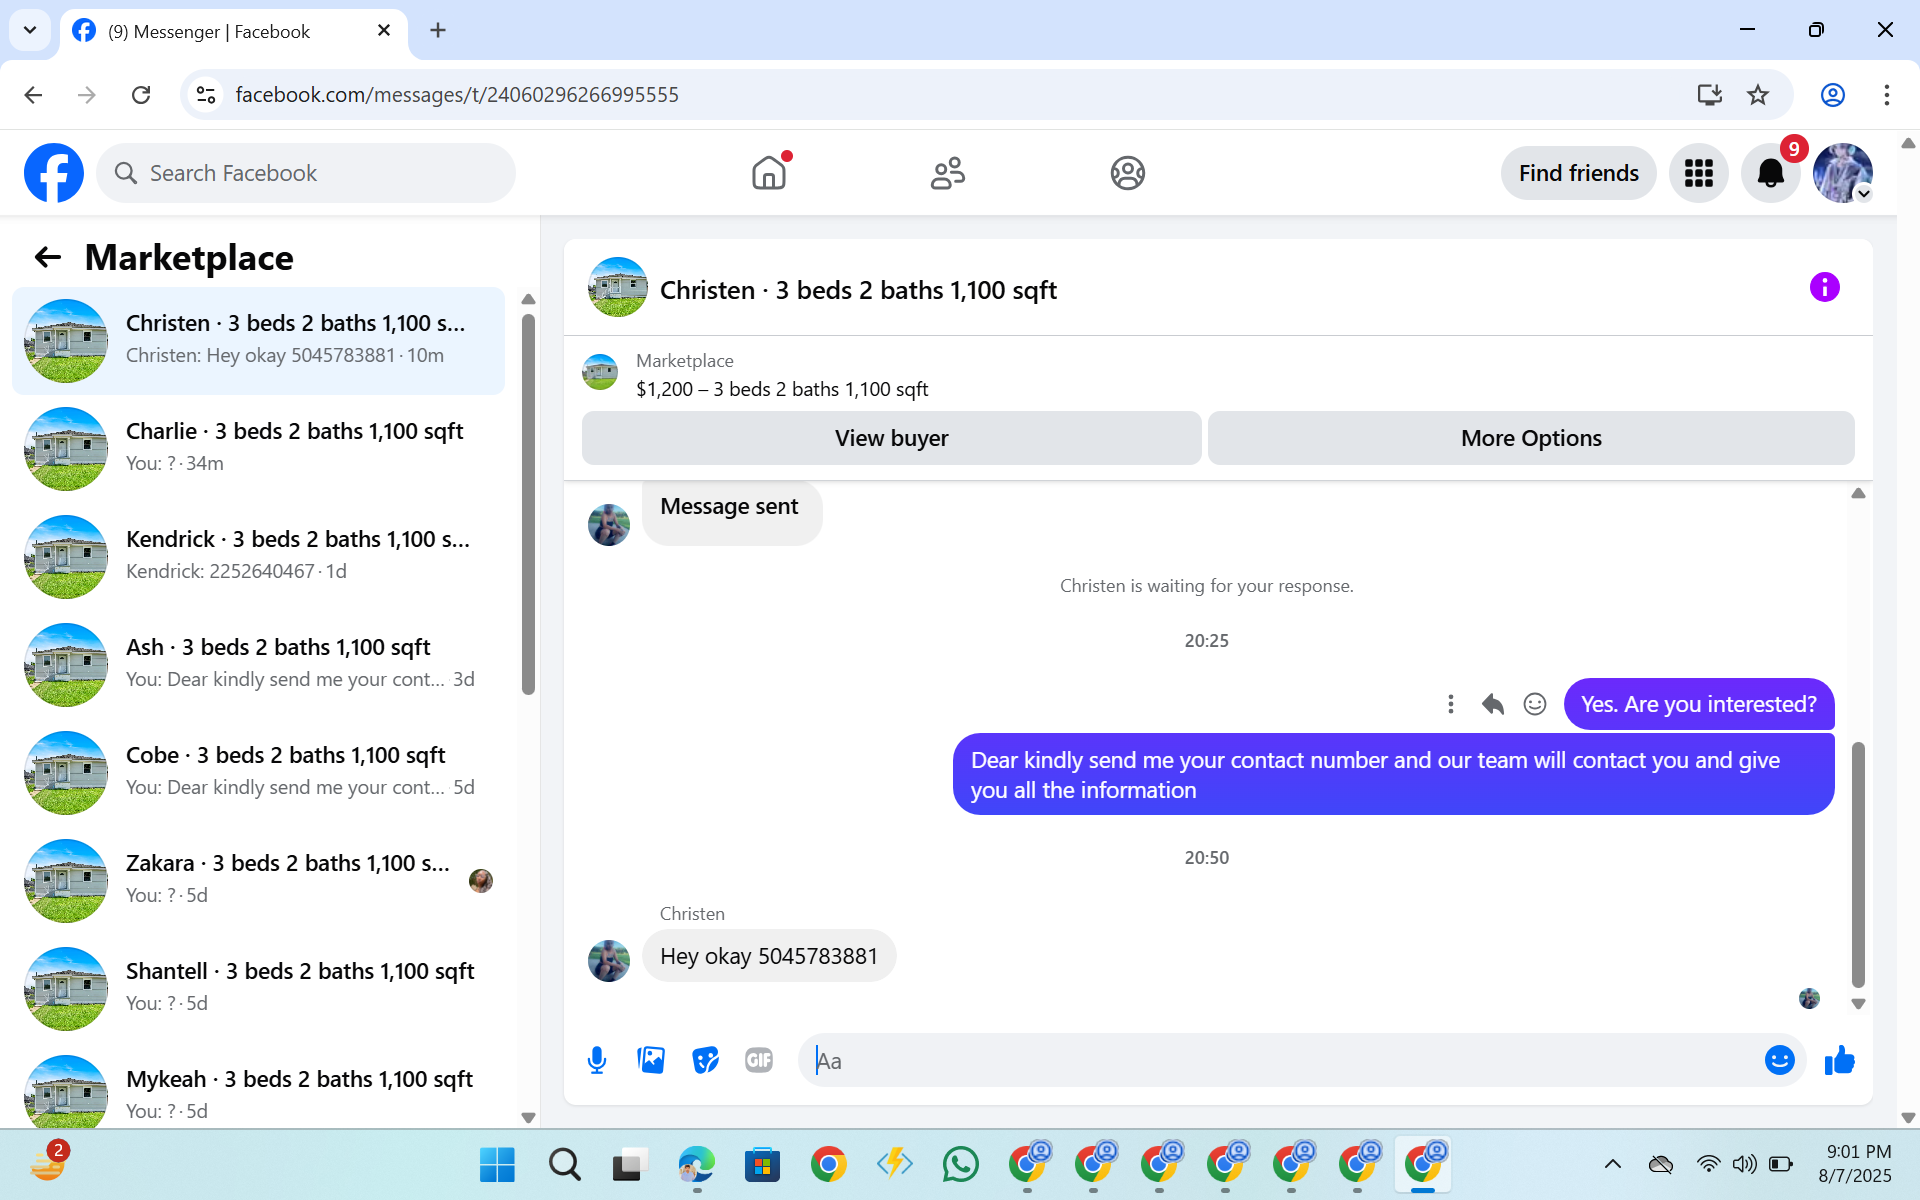Screen dimensions: 1920x1200
Task: Reload the page
Action: 141,95
